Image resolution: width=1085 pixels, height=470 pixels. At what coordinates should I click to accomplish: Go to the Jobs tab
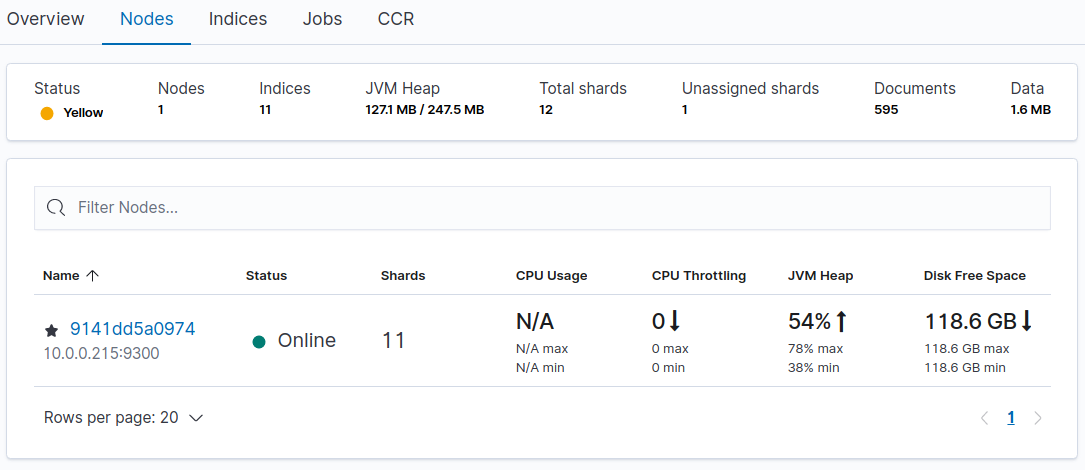pyautogui.click(x=322, y=19)
